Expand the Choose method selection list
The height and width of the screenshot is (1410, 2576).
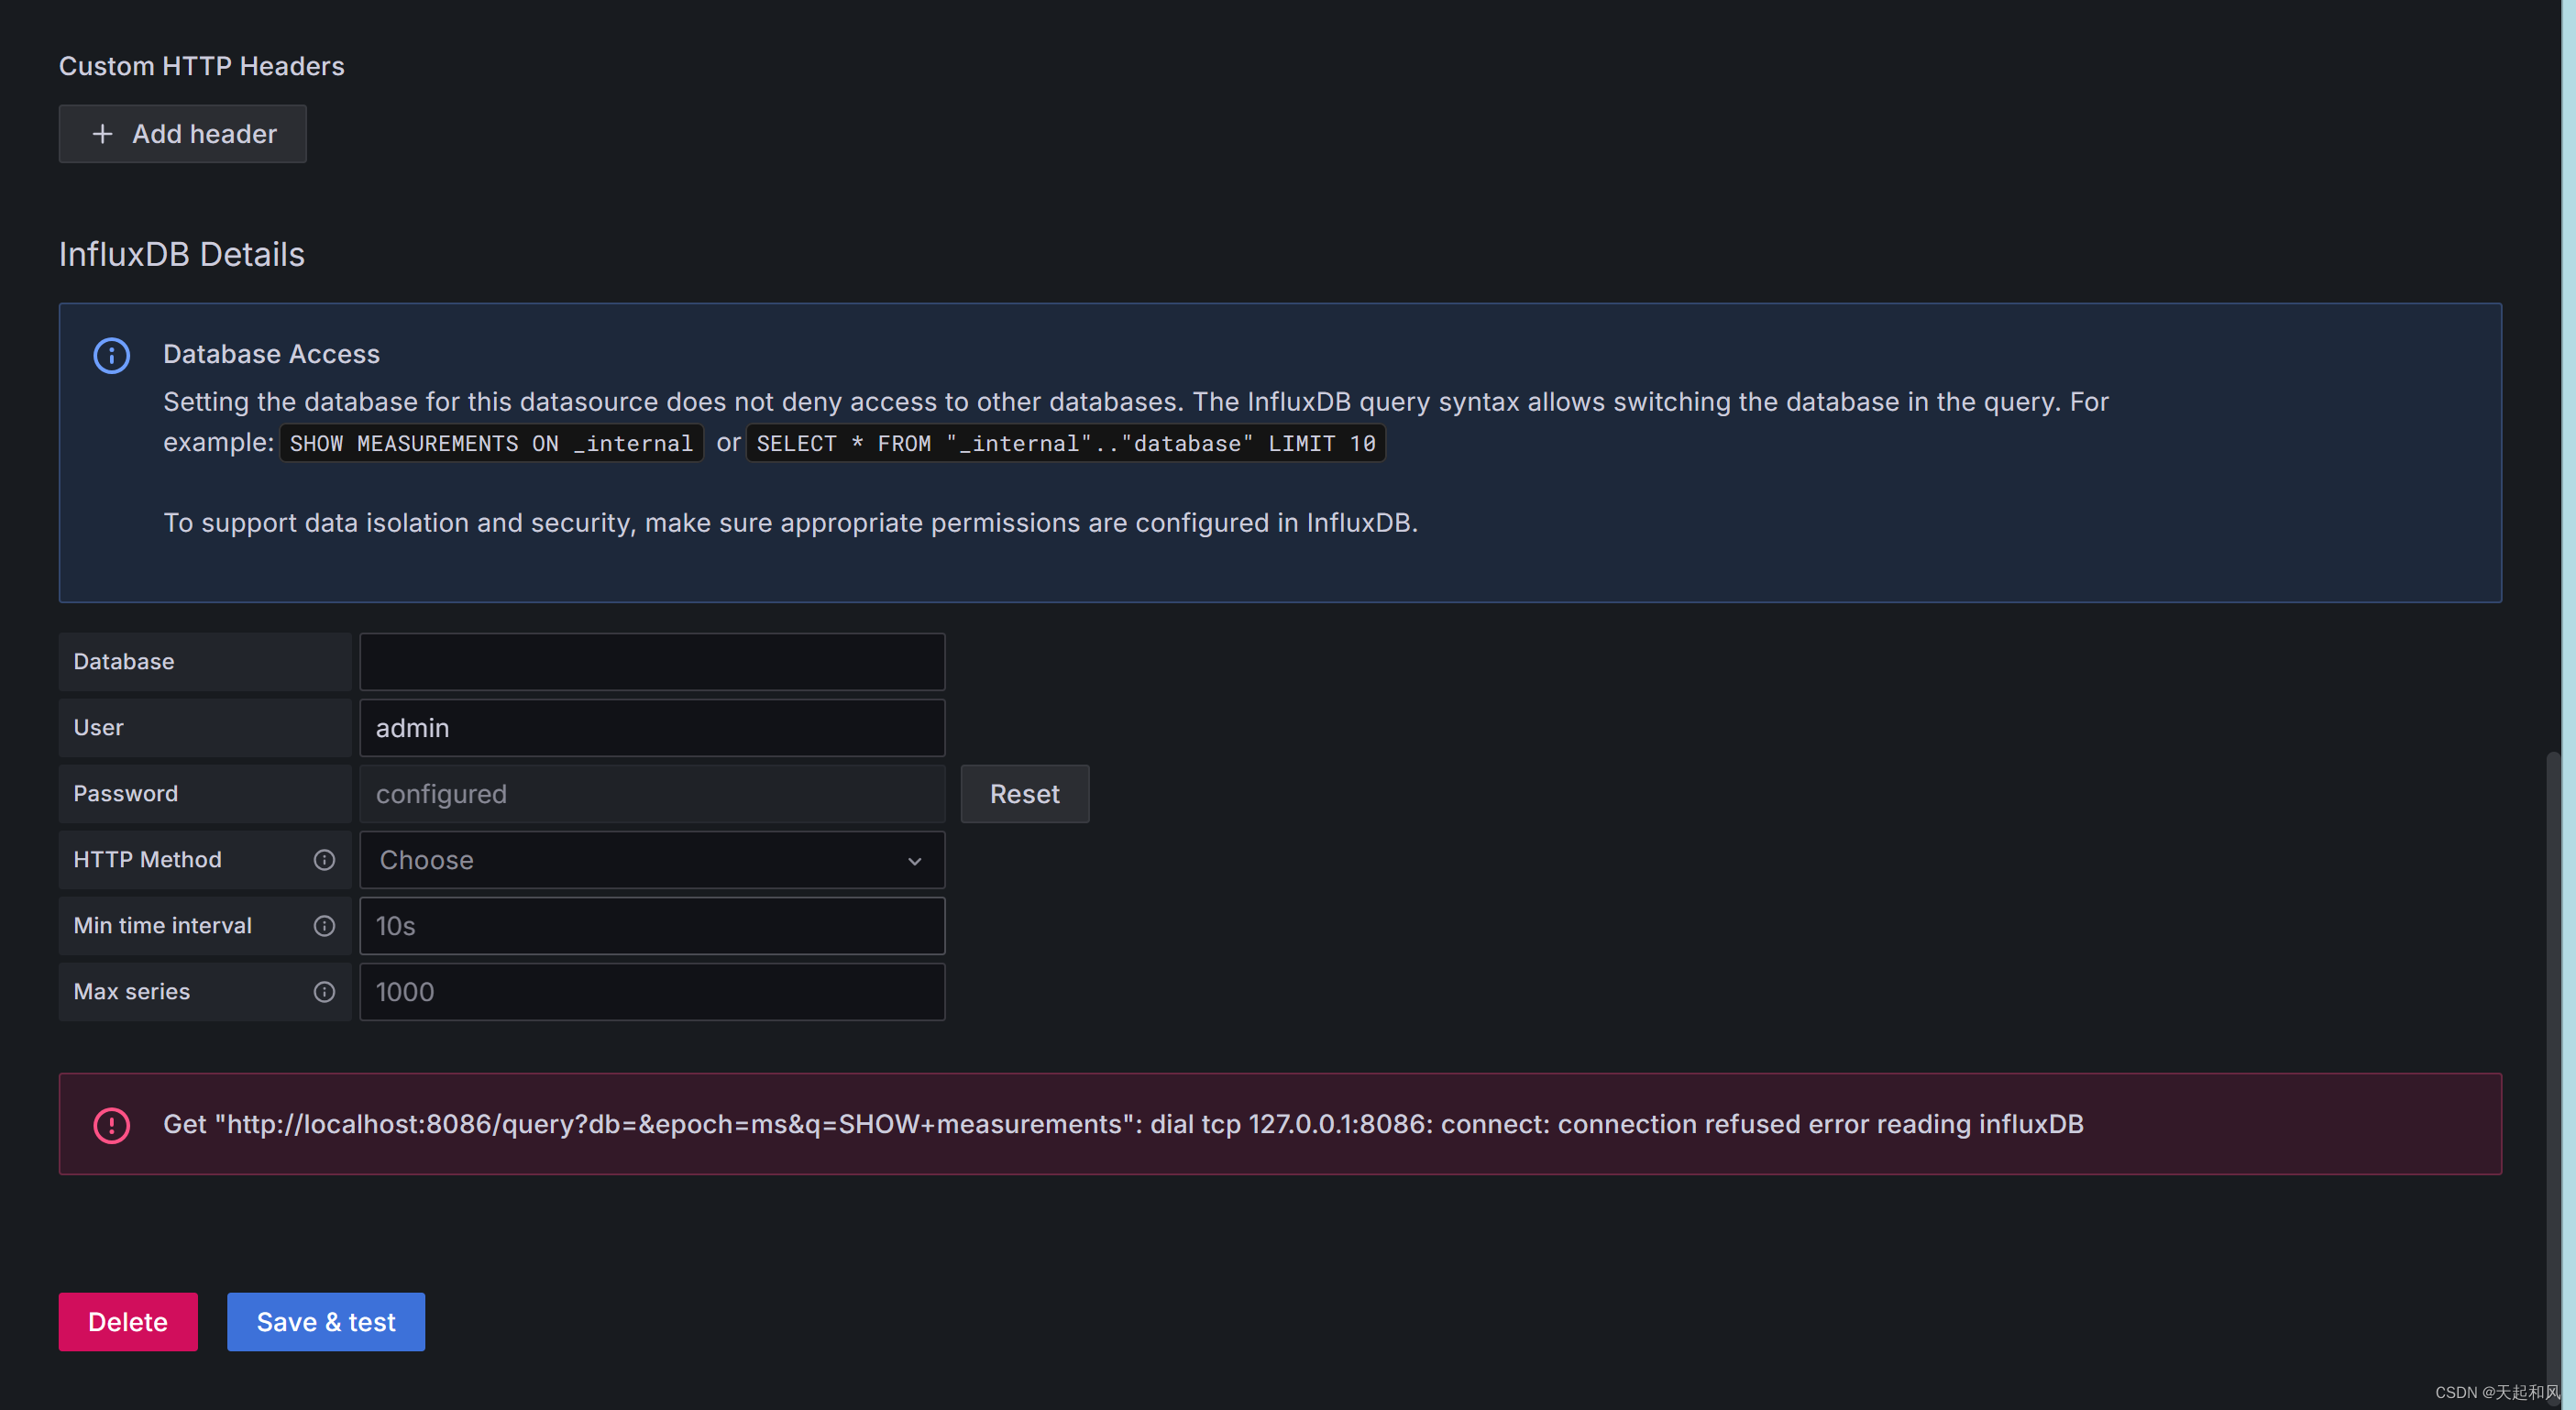click(650, 860)
